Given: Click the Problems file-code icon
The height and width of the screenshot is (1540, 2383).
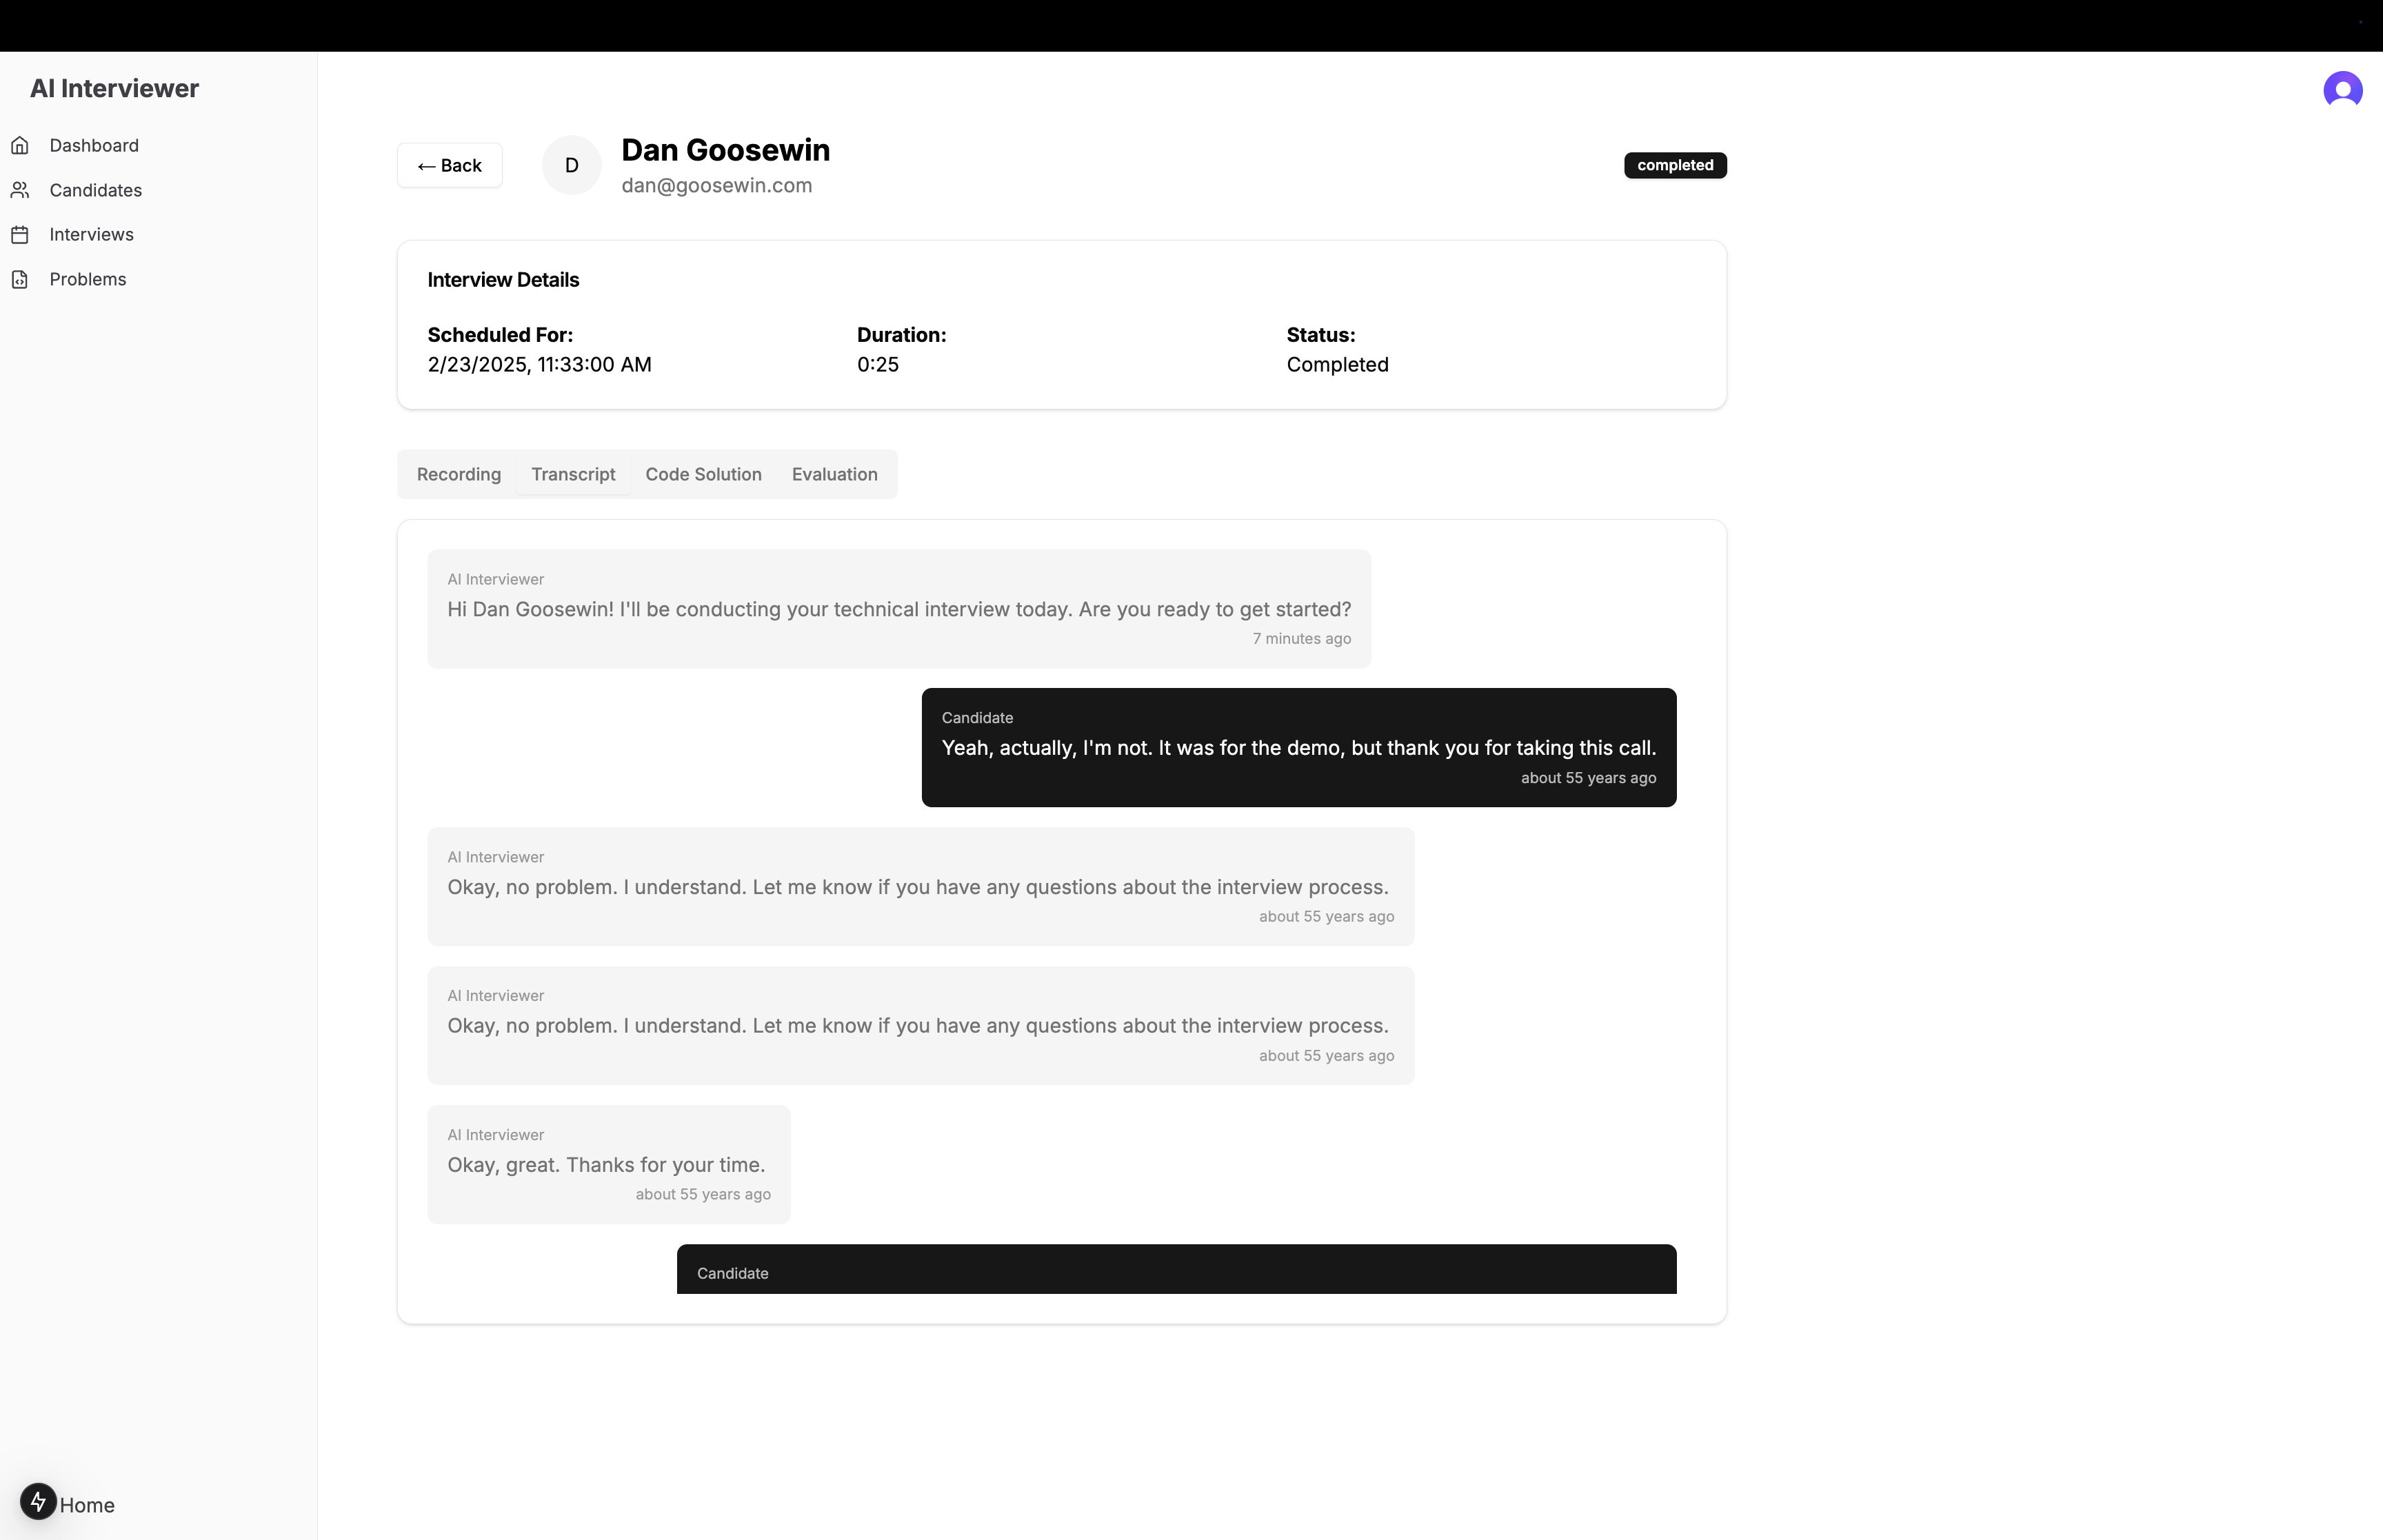Looking at the screenshot, I should tap(20, 280).
